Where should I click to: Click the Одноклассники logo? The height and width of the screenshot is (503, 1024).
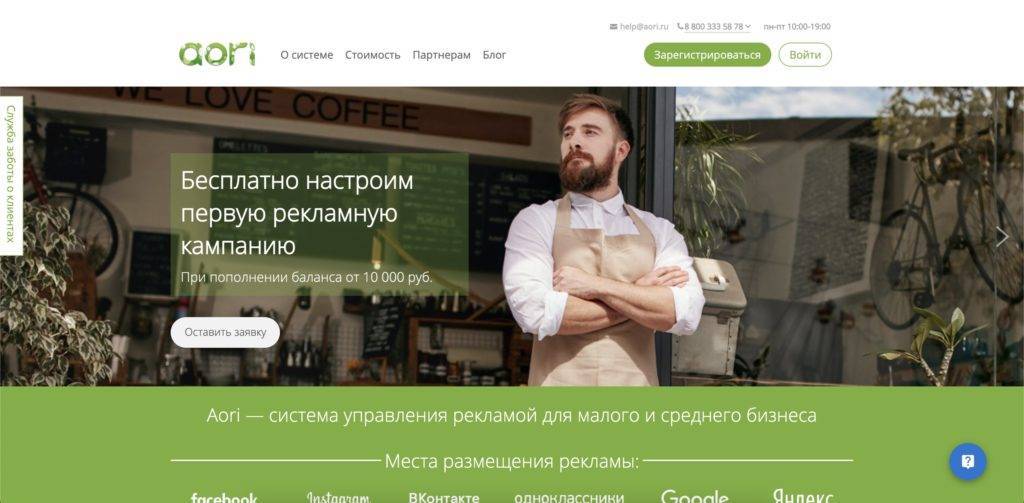569,498
